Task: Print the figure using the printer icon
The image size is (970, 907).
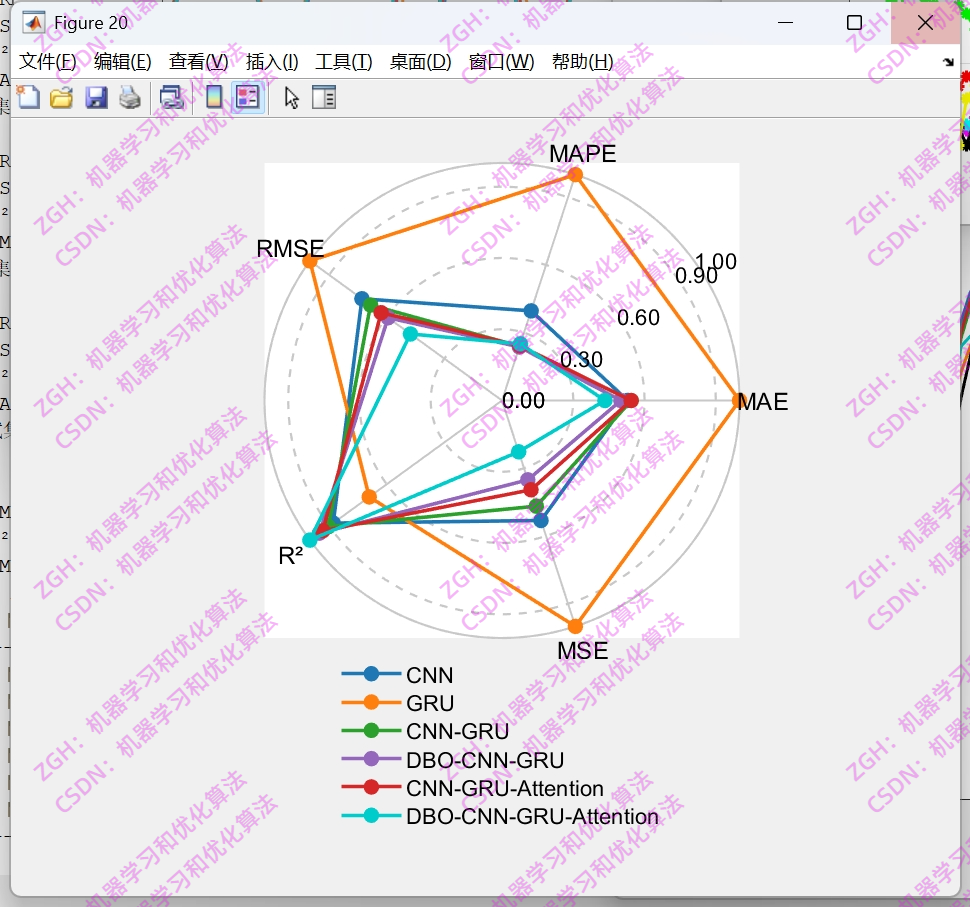Action: point(130,98)
